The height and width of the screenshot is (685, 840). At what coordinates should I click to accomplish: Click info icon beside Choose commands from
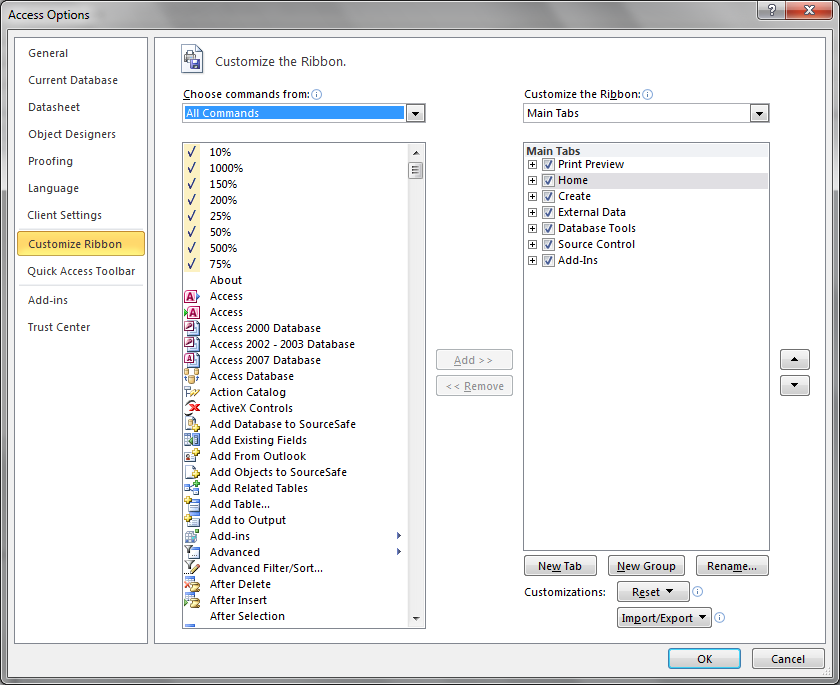(x=317, y=94)
